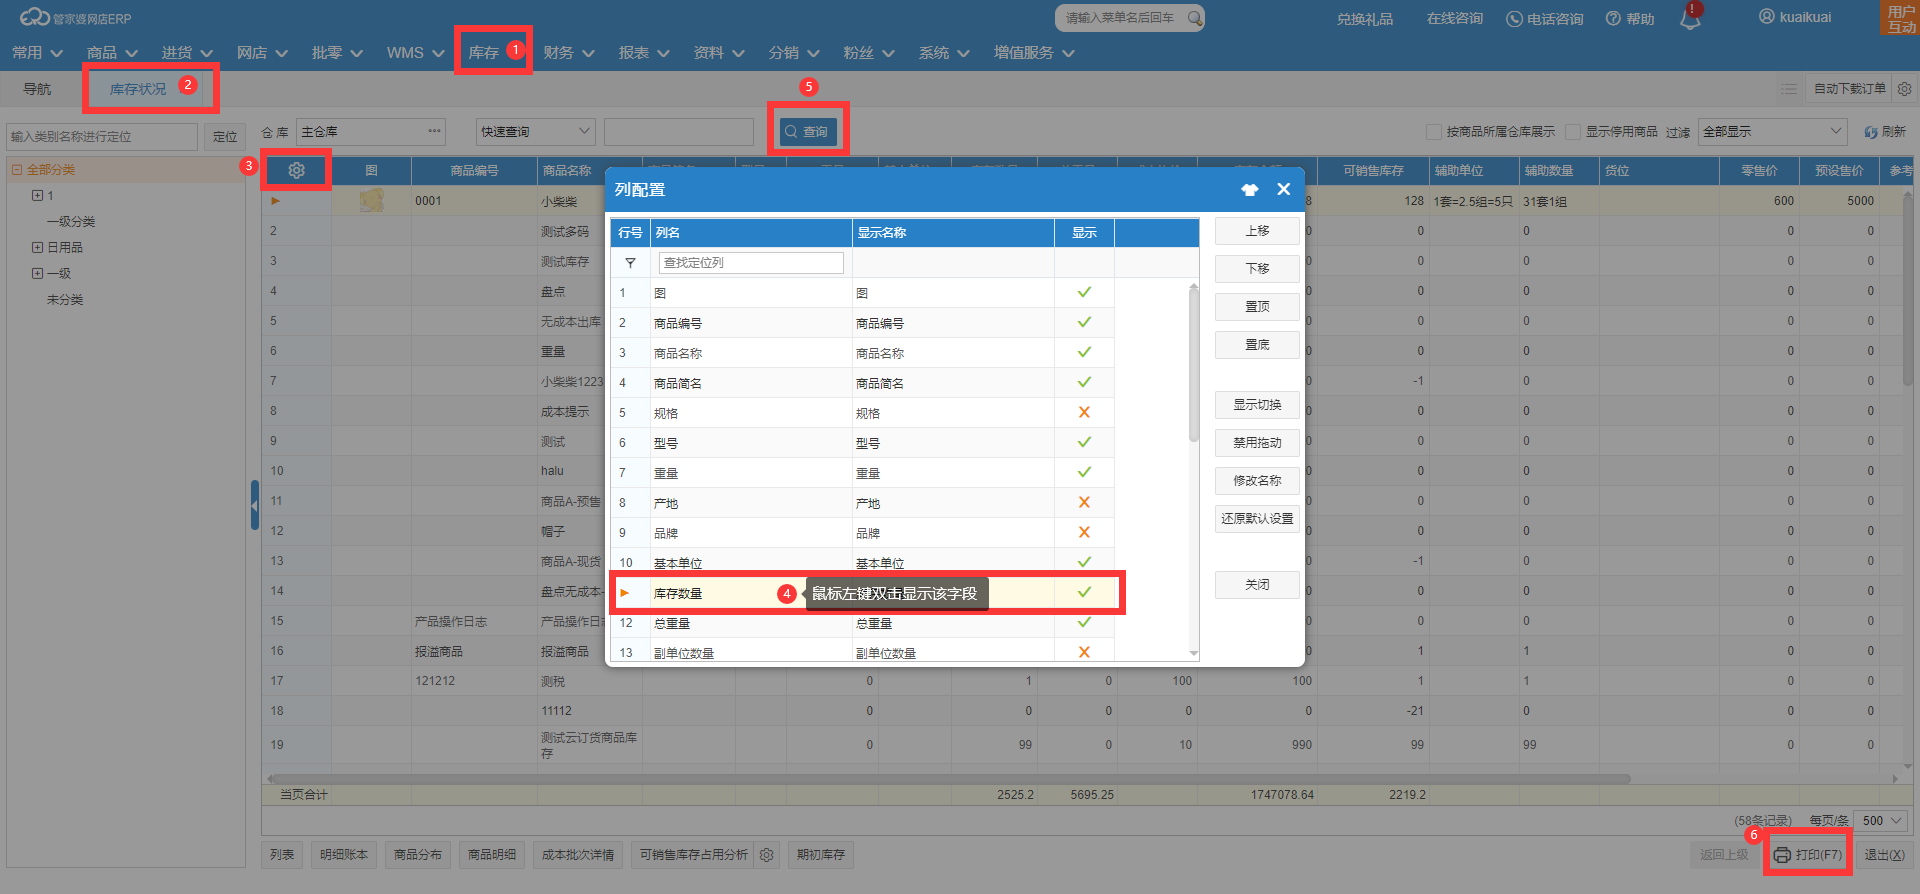Open the 全部显示 filter dropdown

[1772, 132]
